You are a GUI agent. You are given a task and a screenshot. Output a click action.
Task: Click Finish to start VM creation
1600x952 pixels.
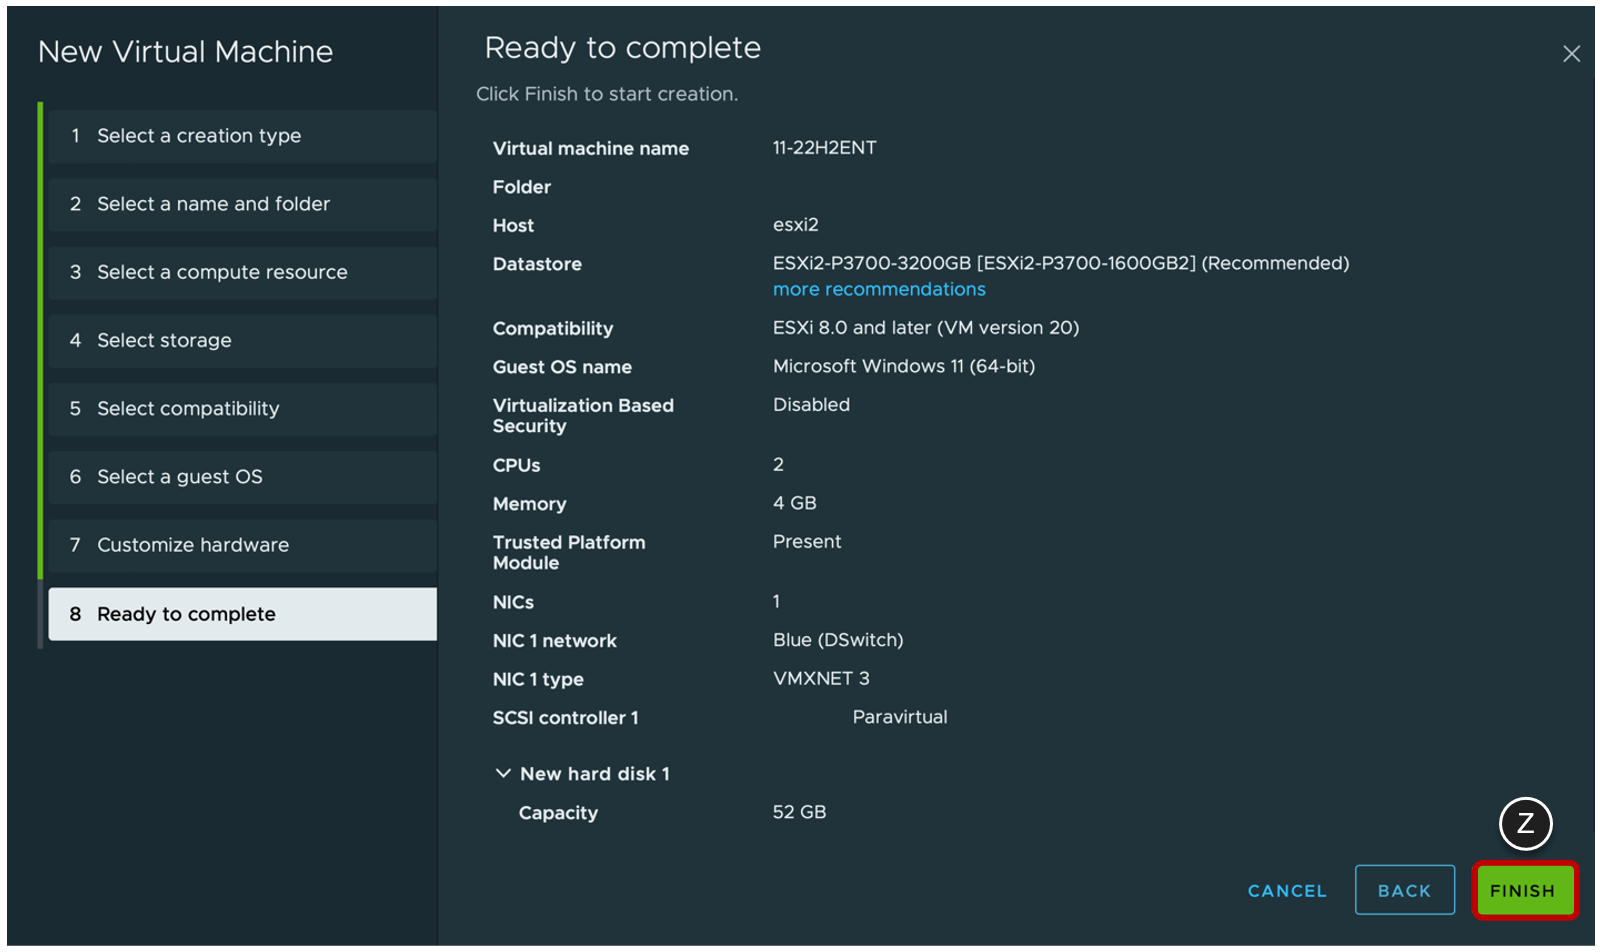[x=1523, y=890]
